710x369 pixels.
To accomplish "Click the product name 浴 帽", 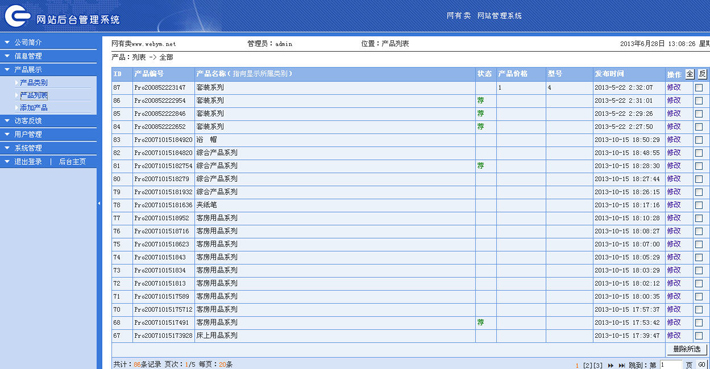I will tap(206, 139).
